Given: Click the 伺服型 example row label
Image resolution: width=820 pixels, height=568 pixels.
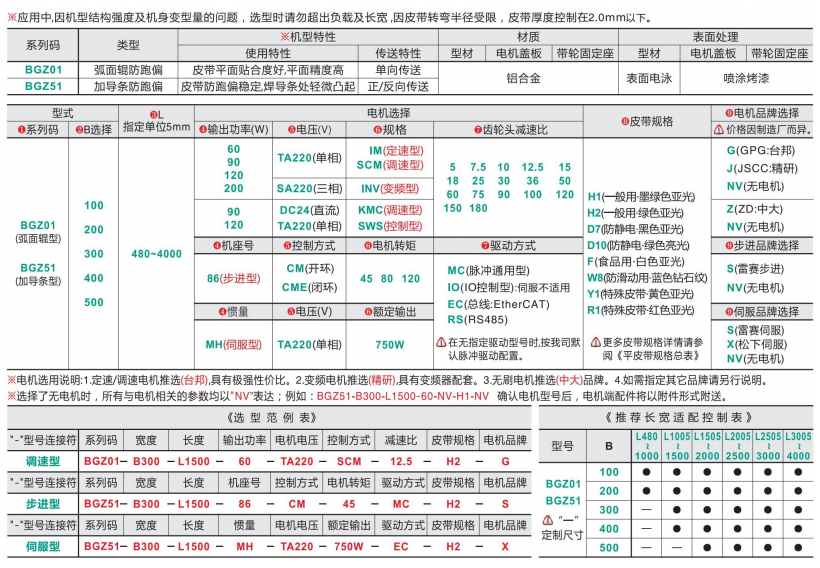Looking at the screenshot, I should click(43, 547).
